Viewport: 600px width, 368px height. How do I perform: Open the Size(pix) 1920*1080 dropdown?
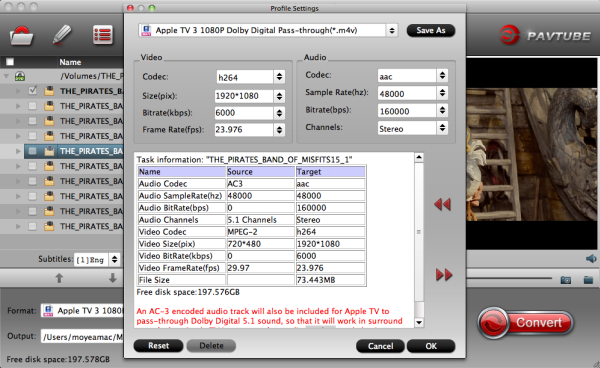point(279,96)
